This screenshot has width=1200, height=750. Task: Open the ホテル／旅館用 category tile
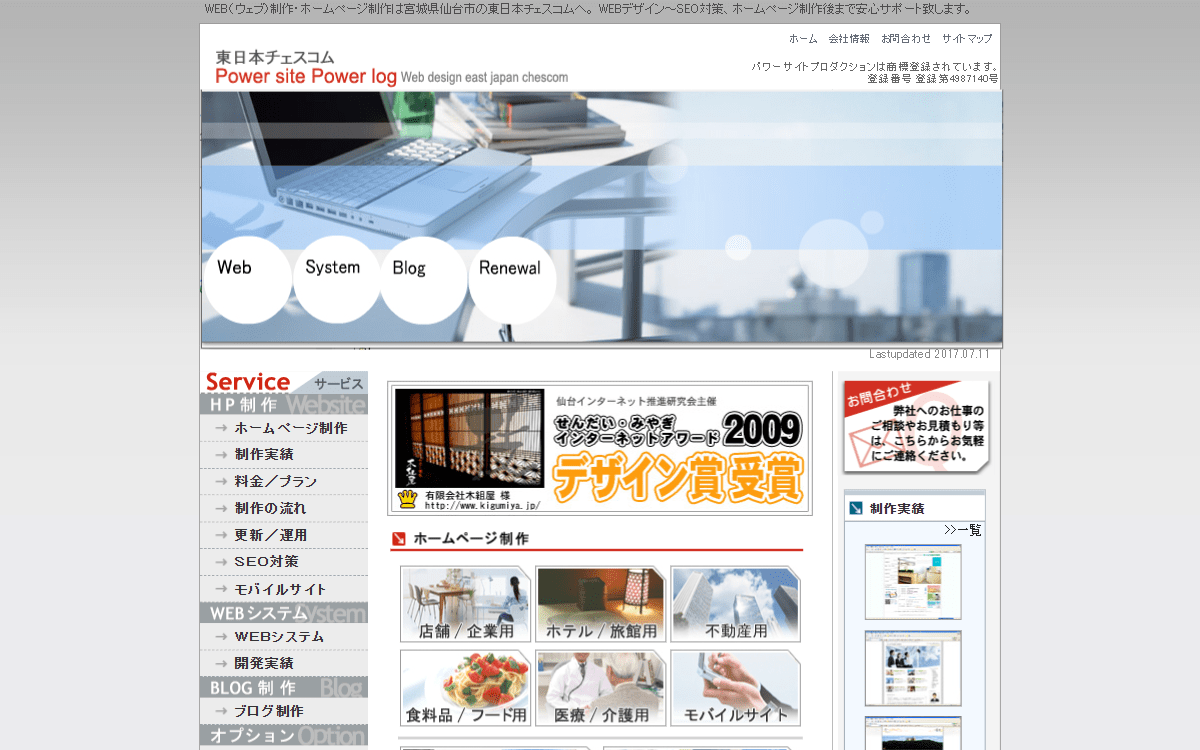tap(600, 604)
